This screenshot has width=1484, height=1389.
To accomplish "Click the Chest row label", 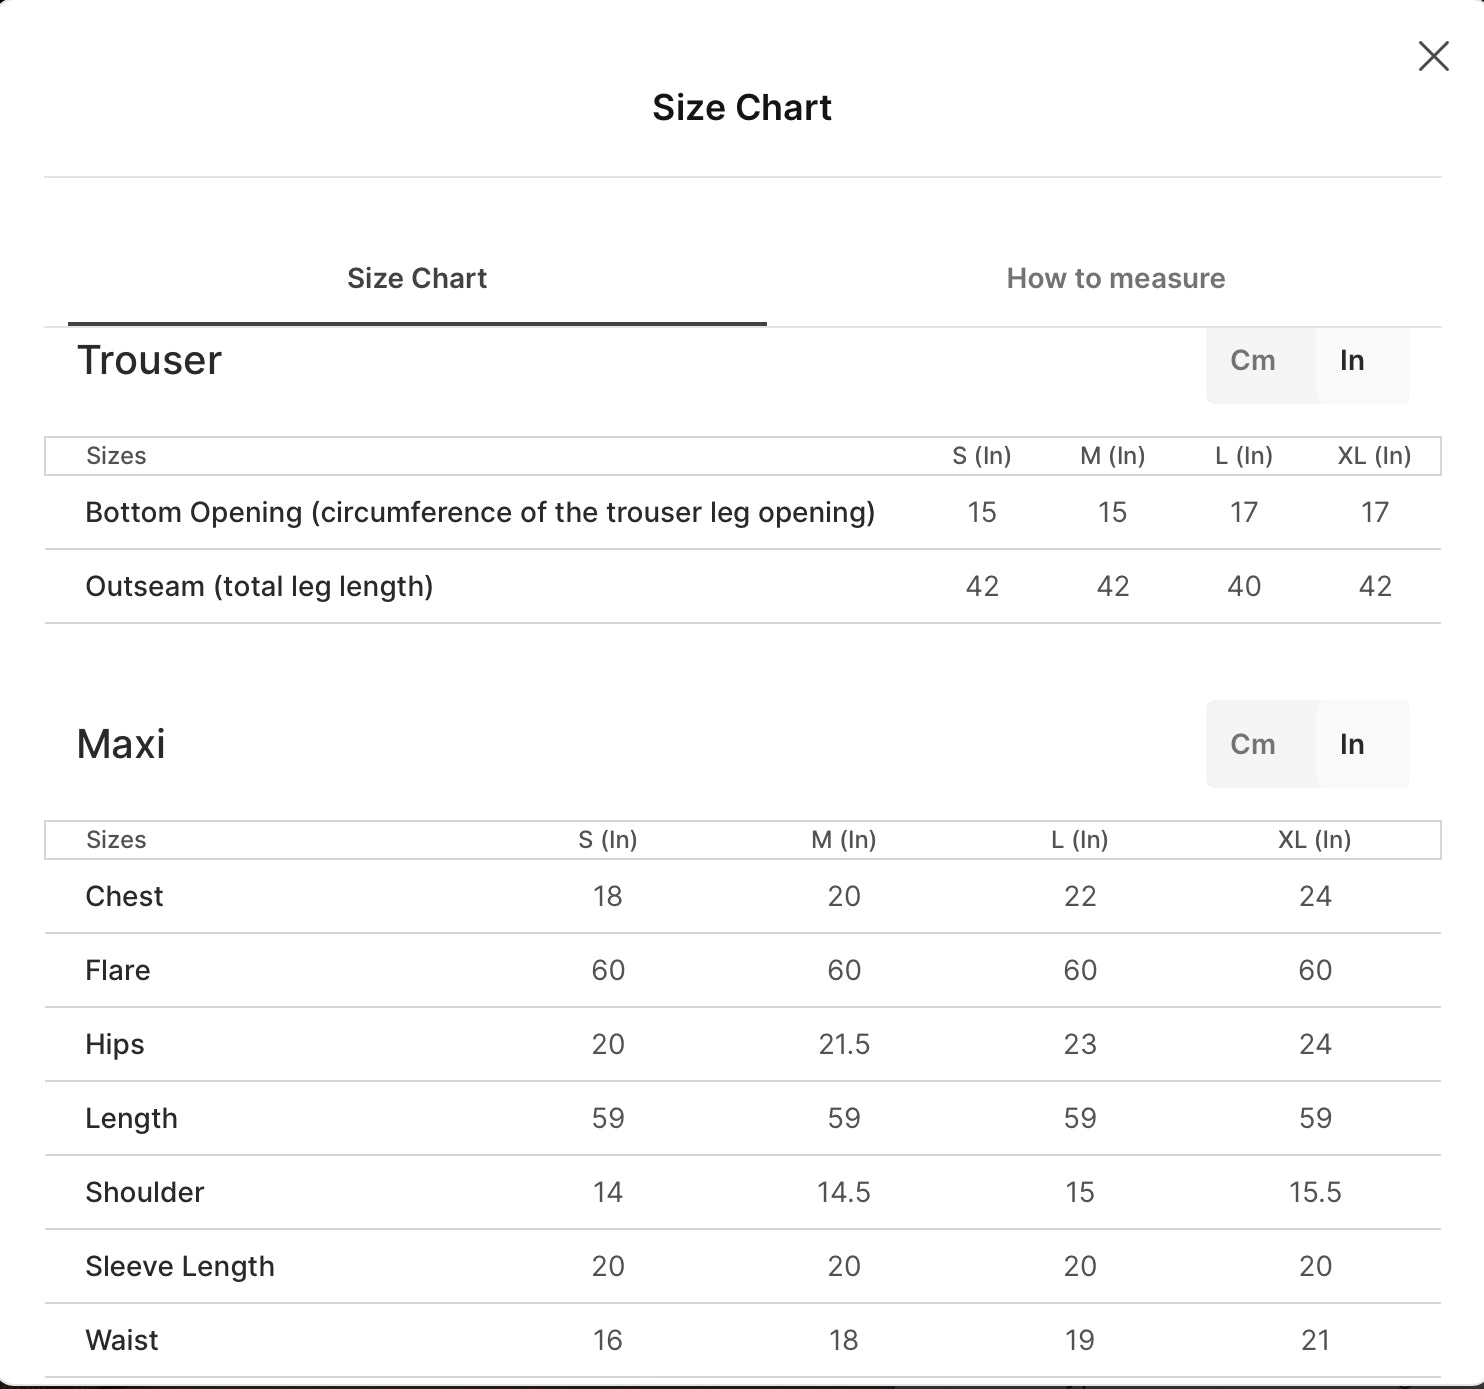I will (124, 896).
